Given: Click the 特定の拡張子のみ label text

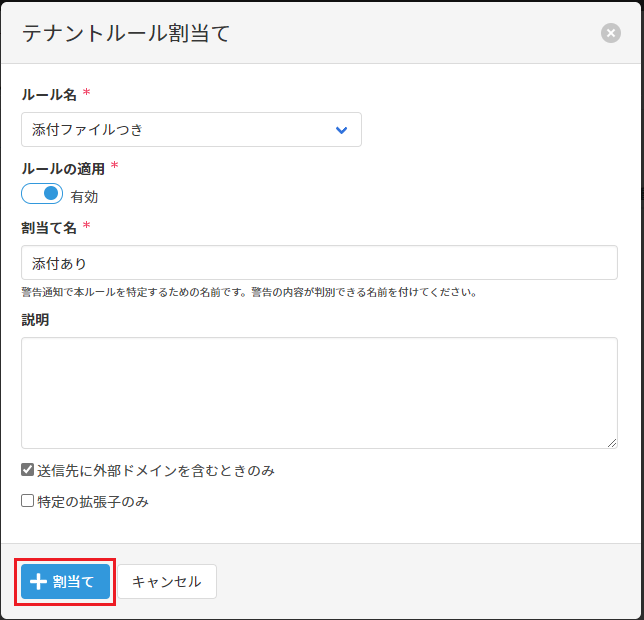Looking at the screenshot, I should tap(93, 502).
